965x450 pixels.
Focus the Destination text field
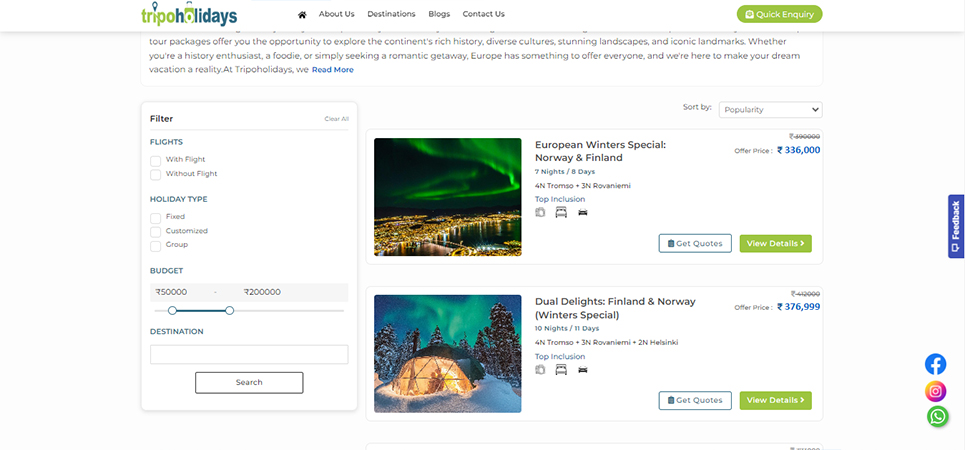(249, 354)
